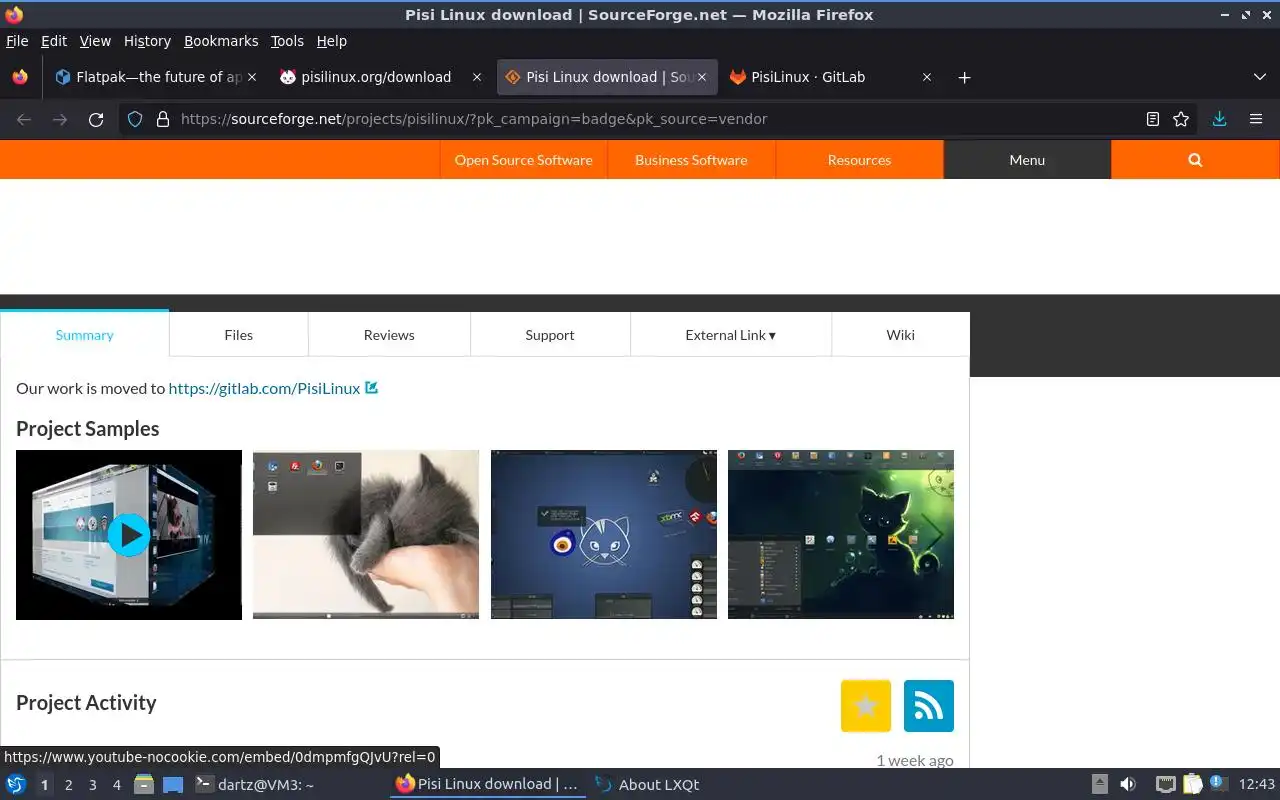Open the Help menu
The width and height of the screenshot is (1280, 800).
(x=331, y=41)
